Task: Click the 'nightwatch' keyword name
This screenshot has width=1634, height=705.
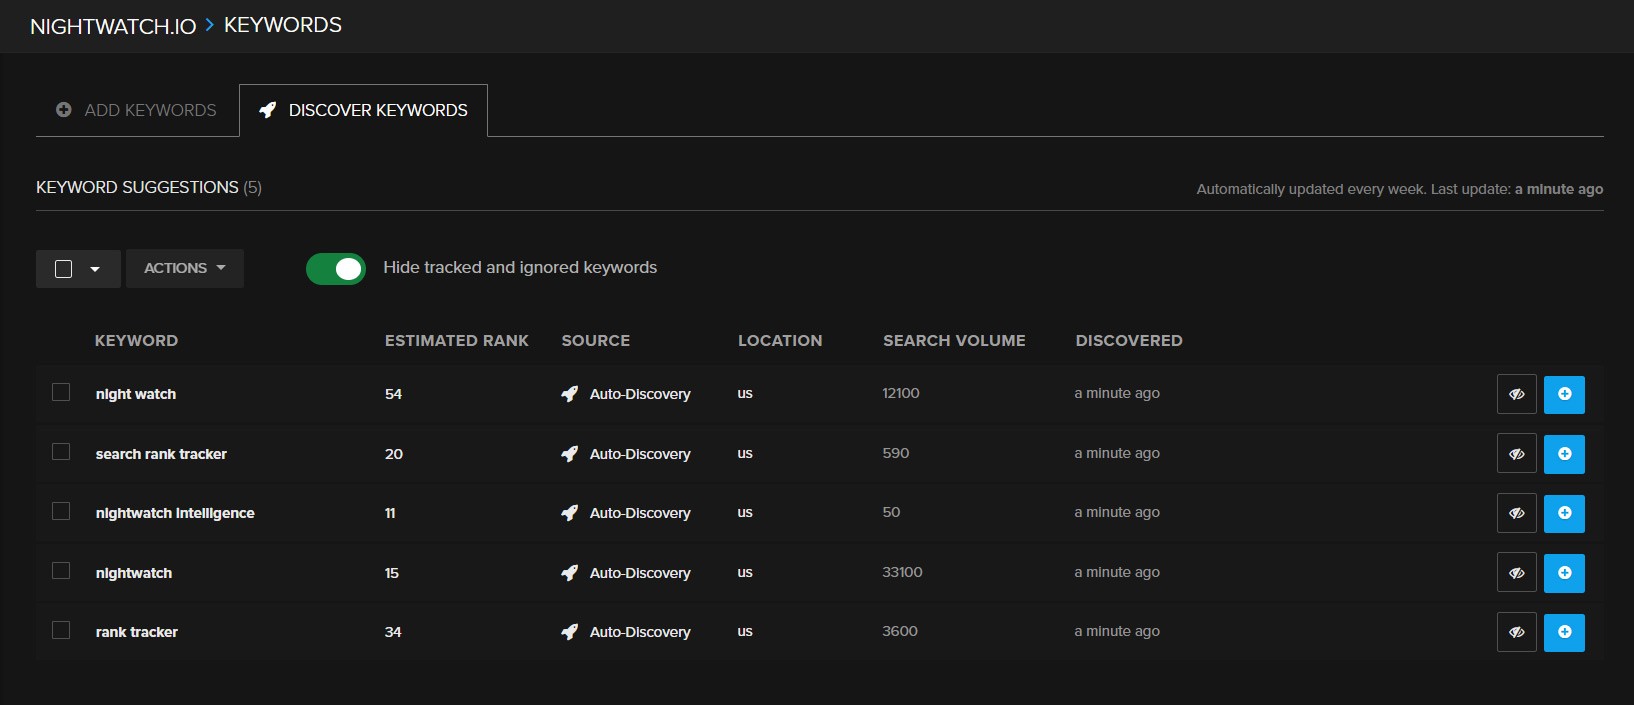Action: click(134, 573)
